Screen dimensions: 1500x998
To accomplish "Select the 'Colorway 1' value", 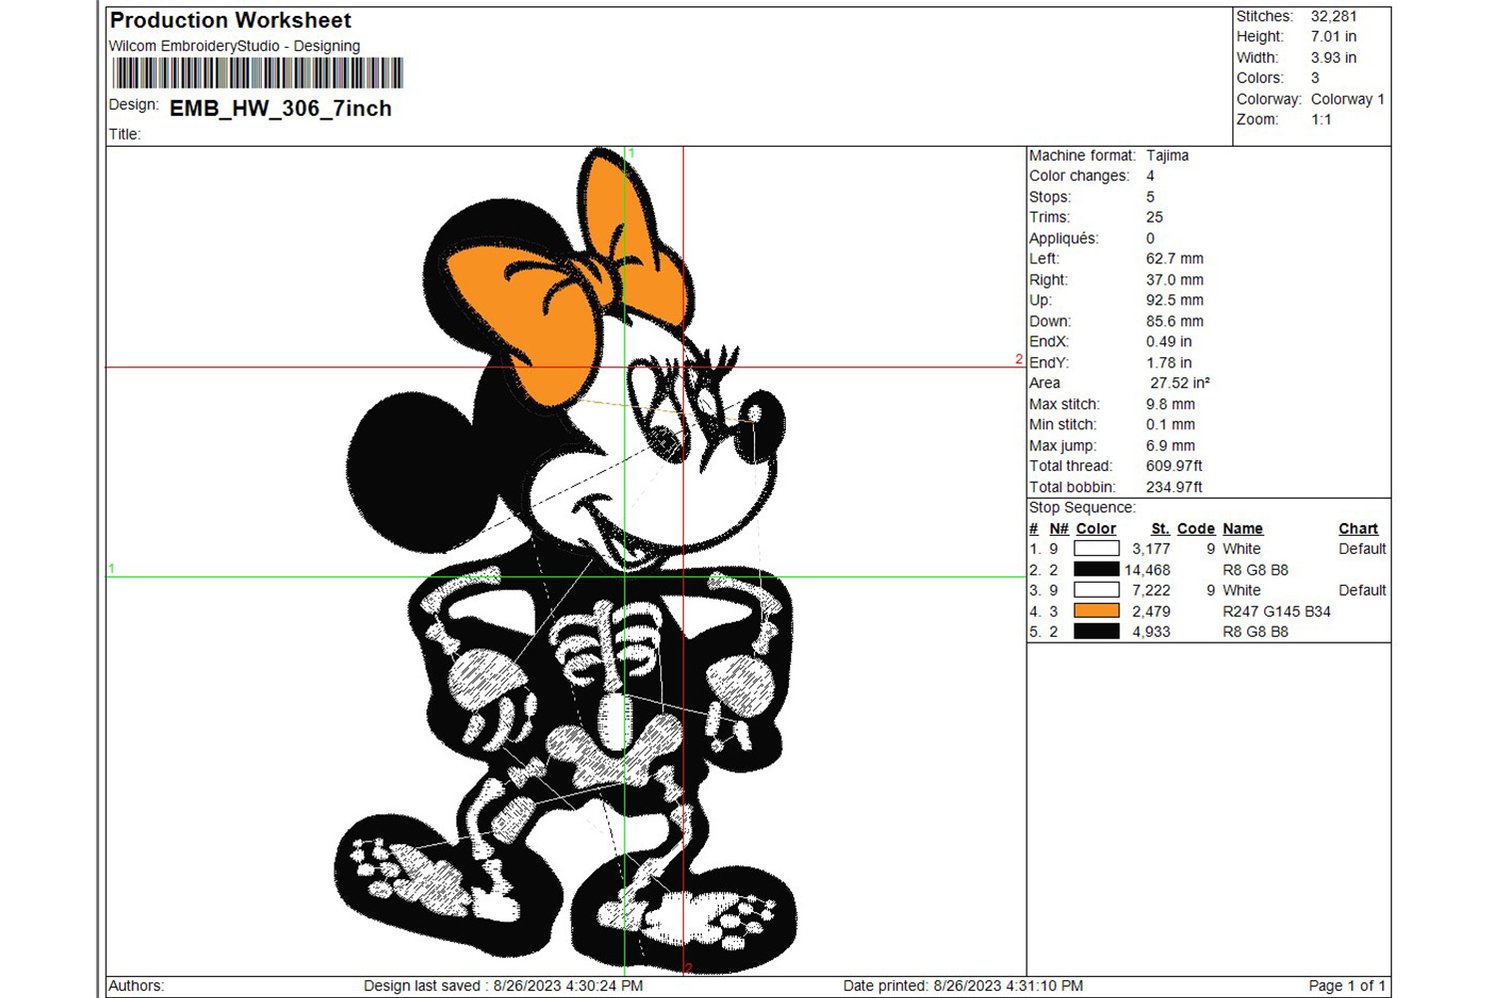I will pyautogui.click(x=1348, y=99).
